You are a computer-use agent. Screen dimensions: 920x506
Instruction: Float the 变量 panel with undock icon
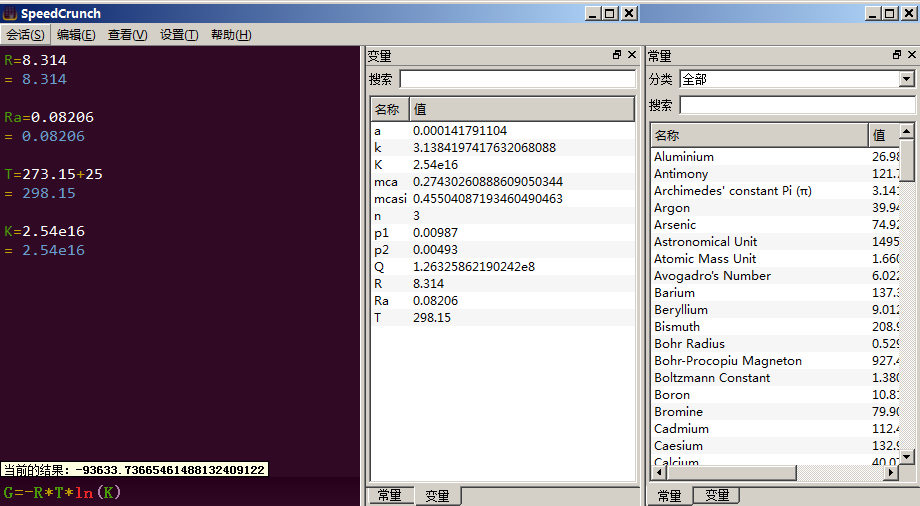[x=617, y=55]
